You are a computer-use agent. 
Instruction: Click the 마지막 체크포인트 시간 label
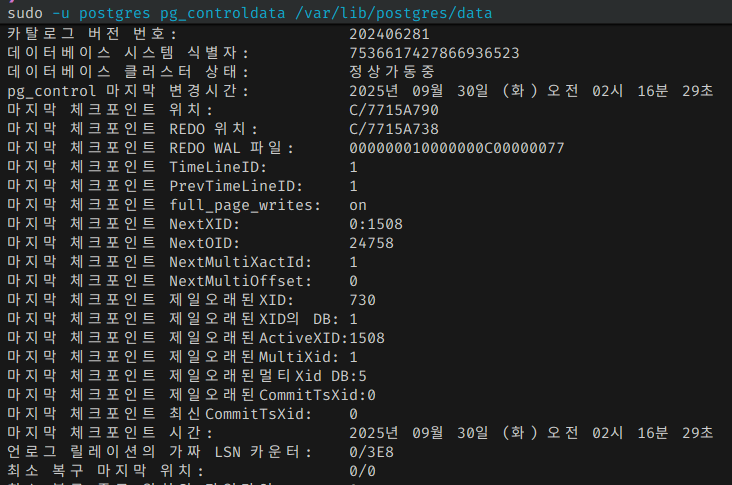tap(110, 433)
